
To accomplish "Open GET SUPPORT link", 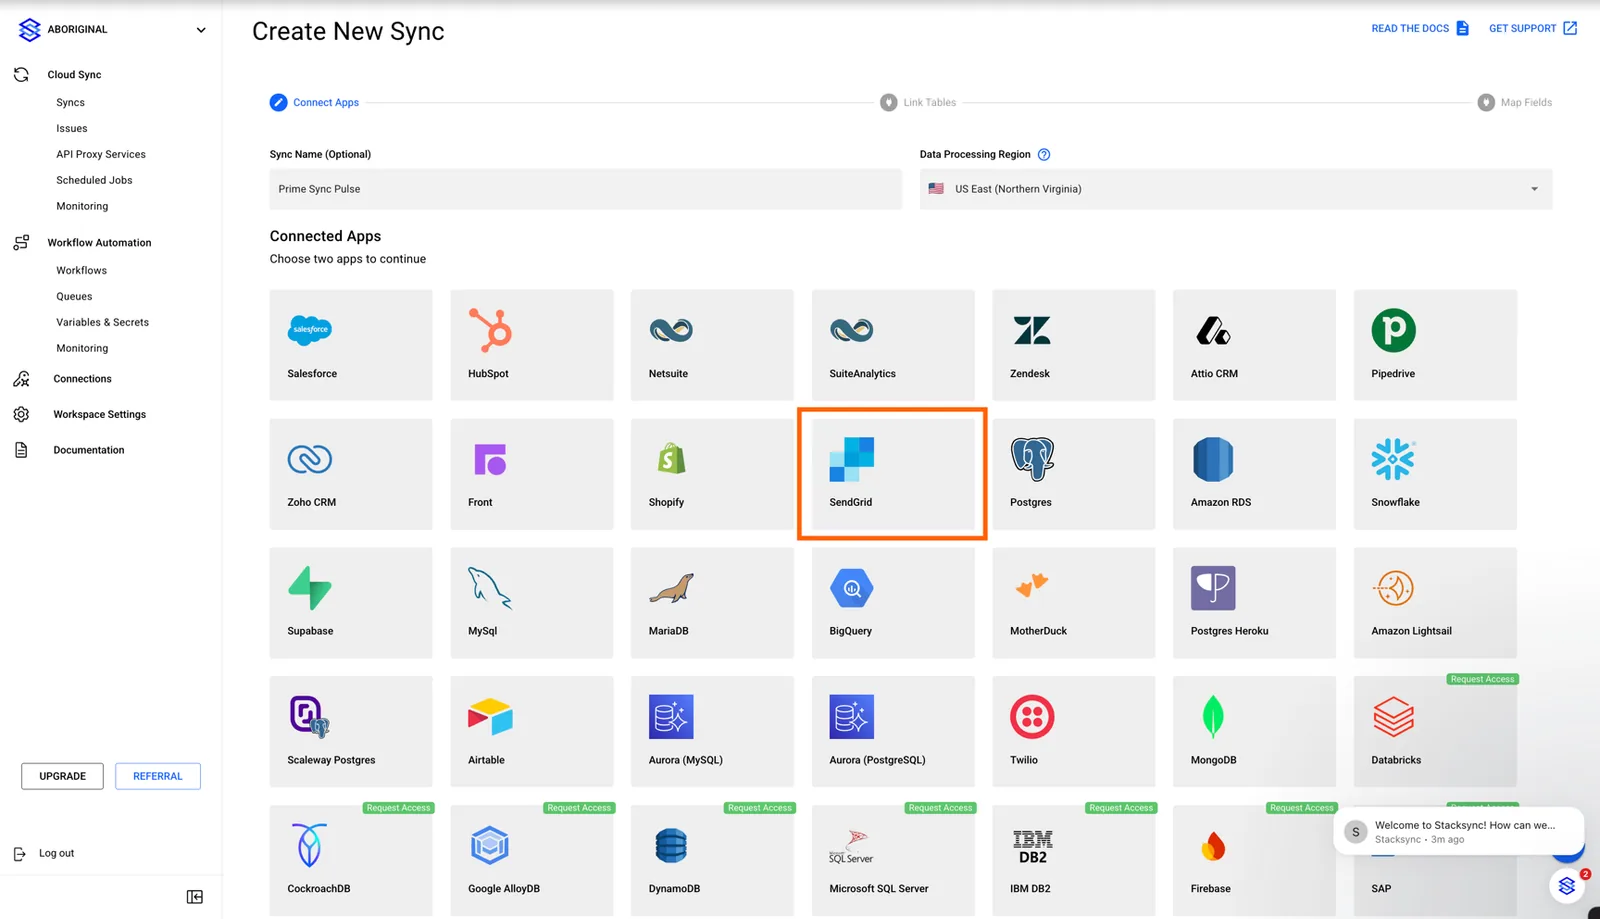I will coord(1533,28).
